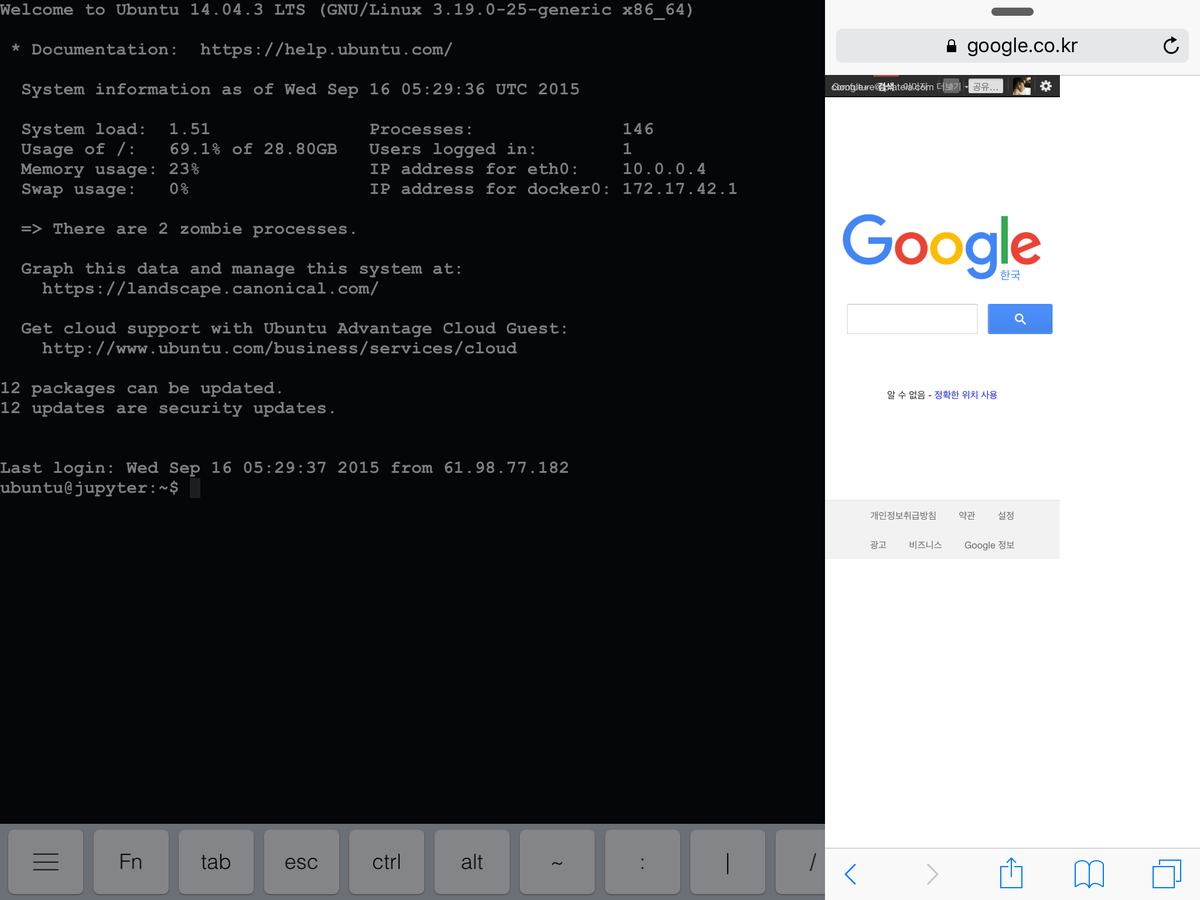Open the Google 정보 footer link
Screen dimensions: 1200x900
coord(989,545)
